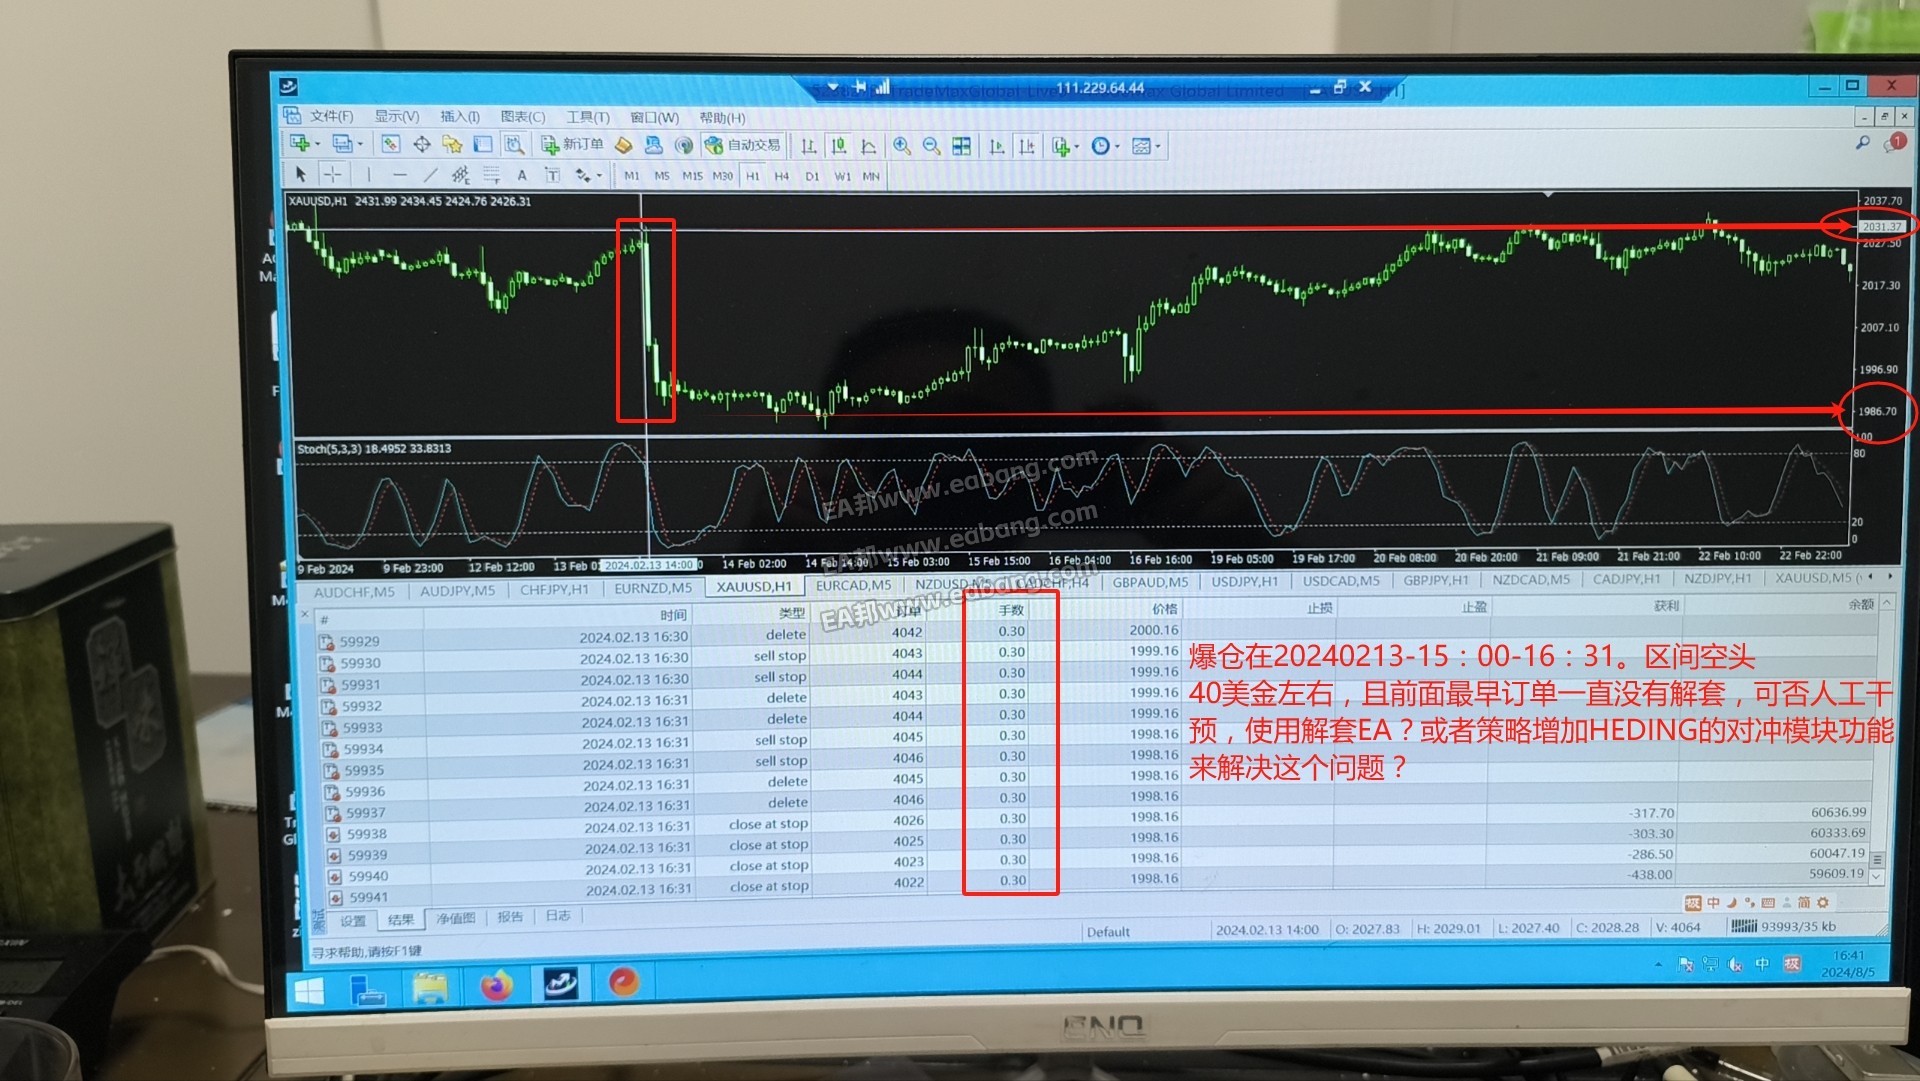The height and width of the screenshot is (1081, 1920).
Task: Toggle the chart auto-scroll button
Action: point(997,147)
